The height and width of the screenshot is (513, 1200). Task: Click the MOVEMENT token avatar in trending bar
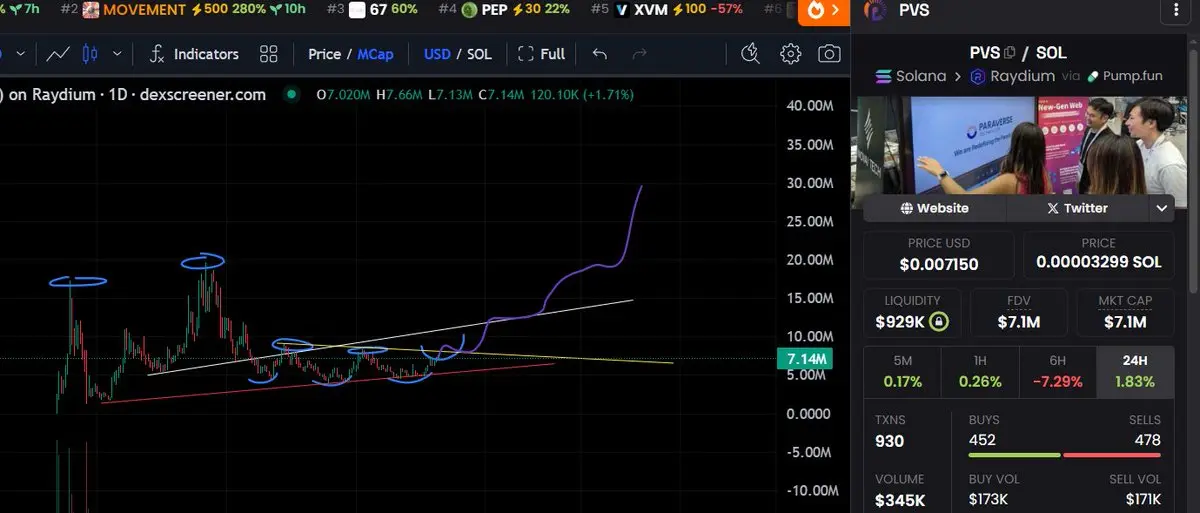click(91, 10)
